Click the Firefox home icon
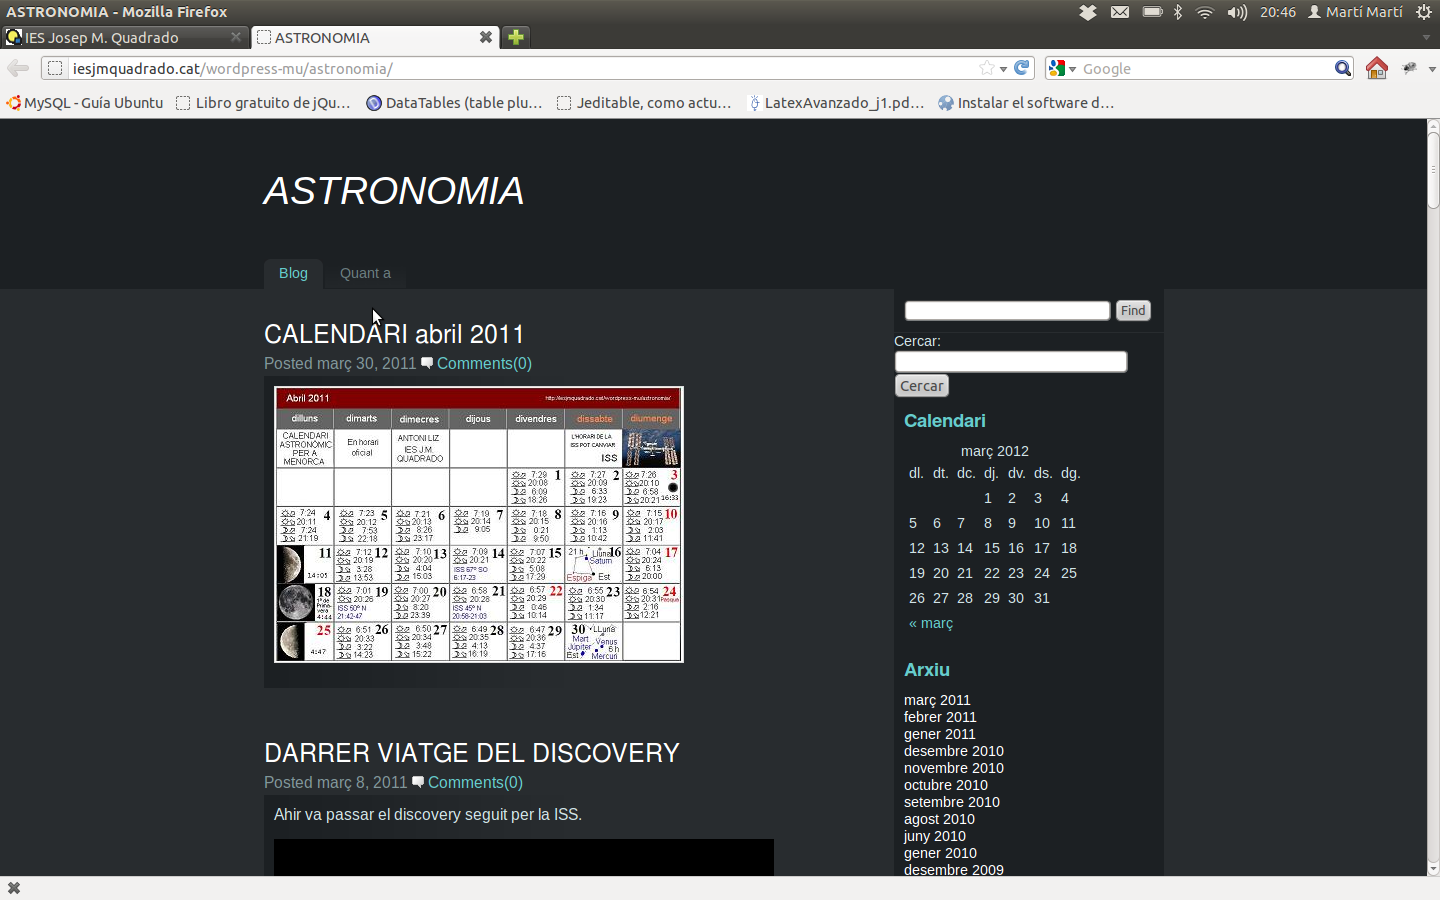The width and height of the screenshot is (1440, 900). [x=1377, y=68]
